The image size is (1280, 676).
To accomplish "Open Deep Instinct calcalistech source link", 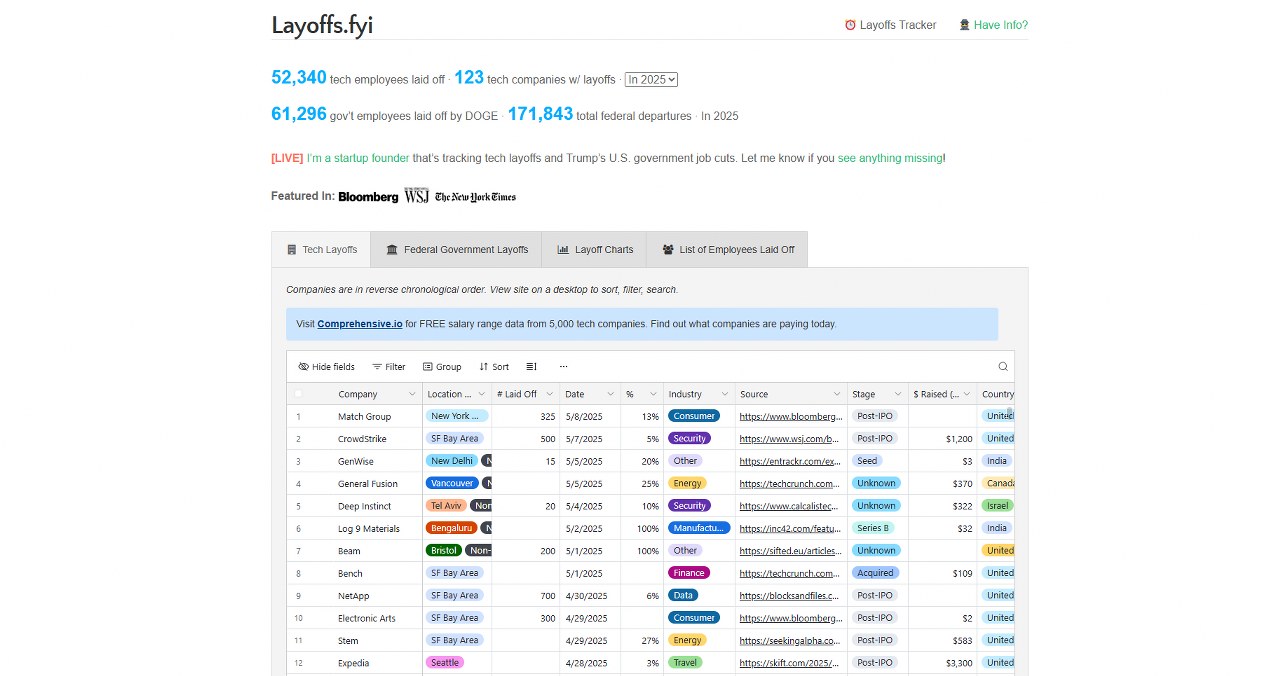I will point(790,506).
